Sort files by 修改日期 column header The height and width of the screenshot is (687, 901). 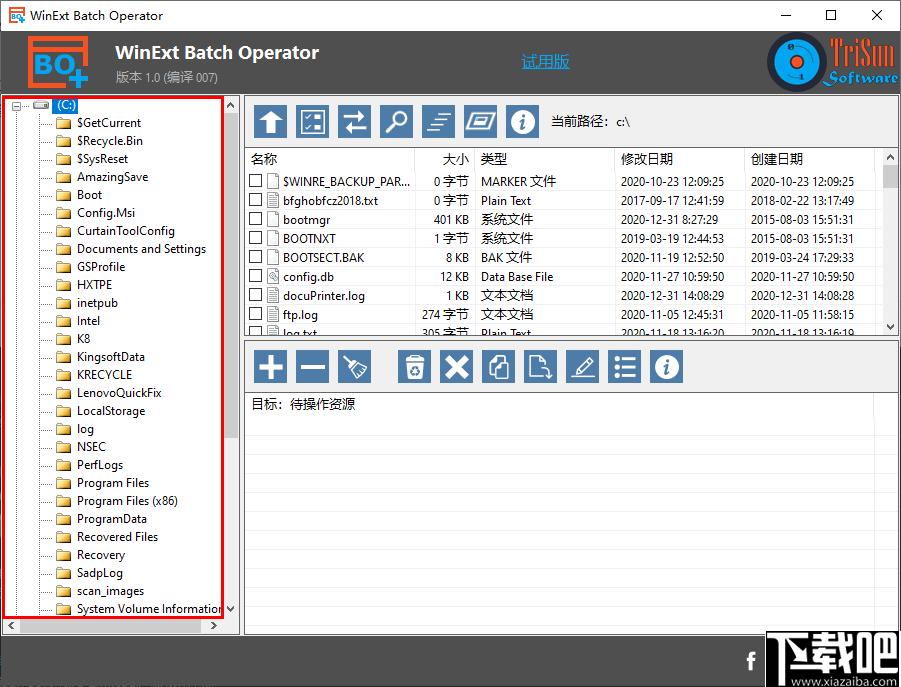[x=680, y=159]
